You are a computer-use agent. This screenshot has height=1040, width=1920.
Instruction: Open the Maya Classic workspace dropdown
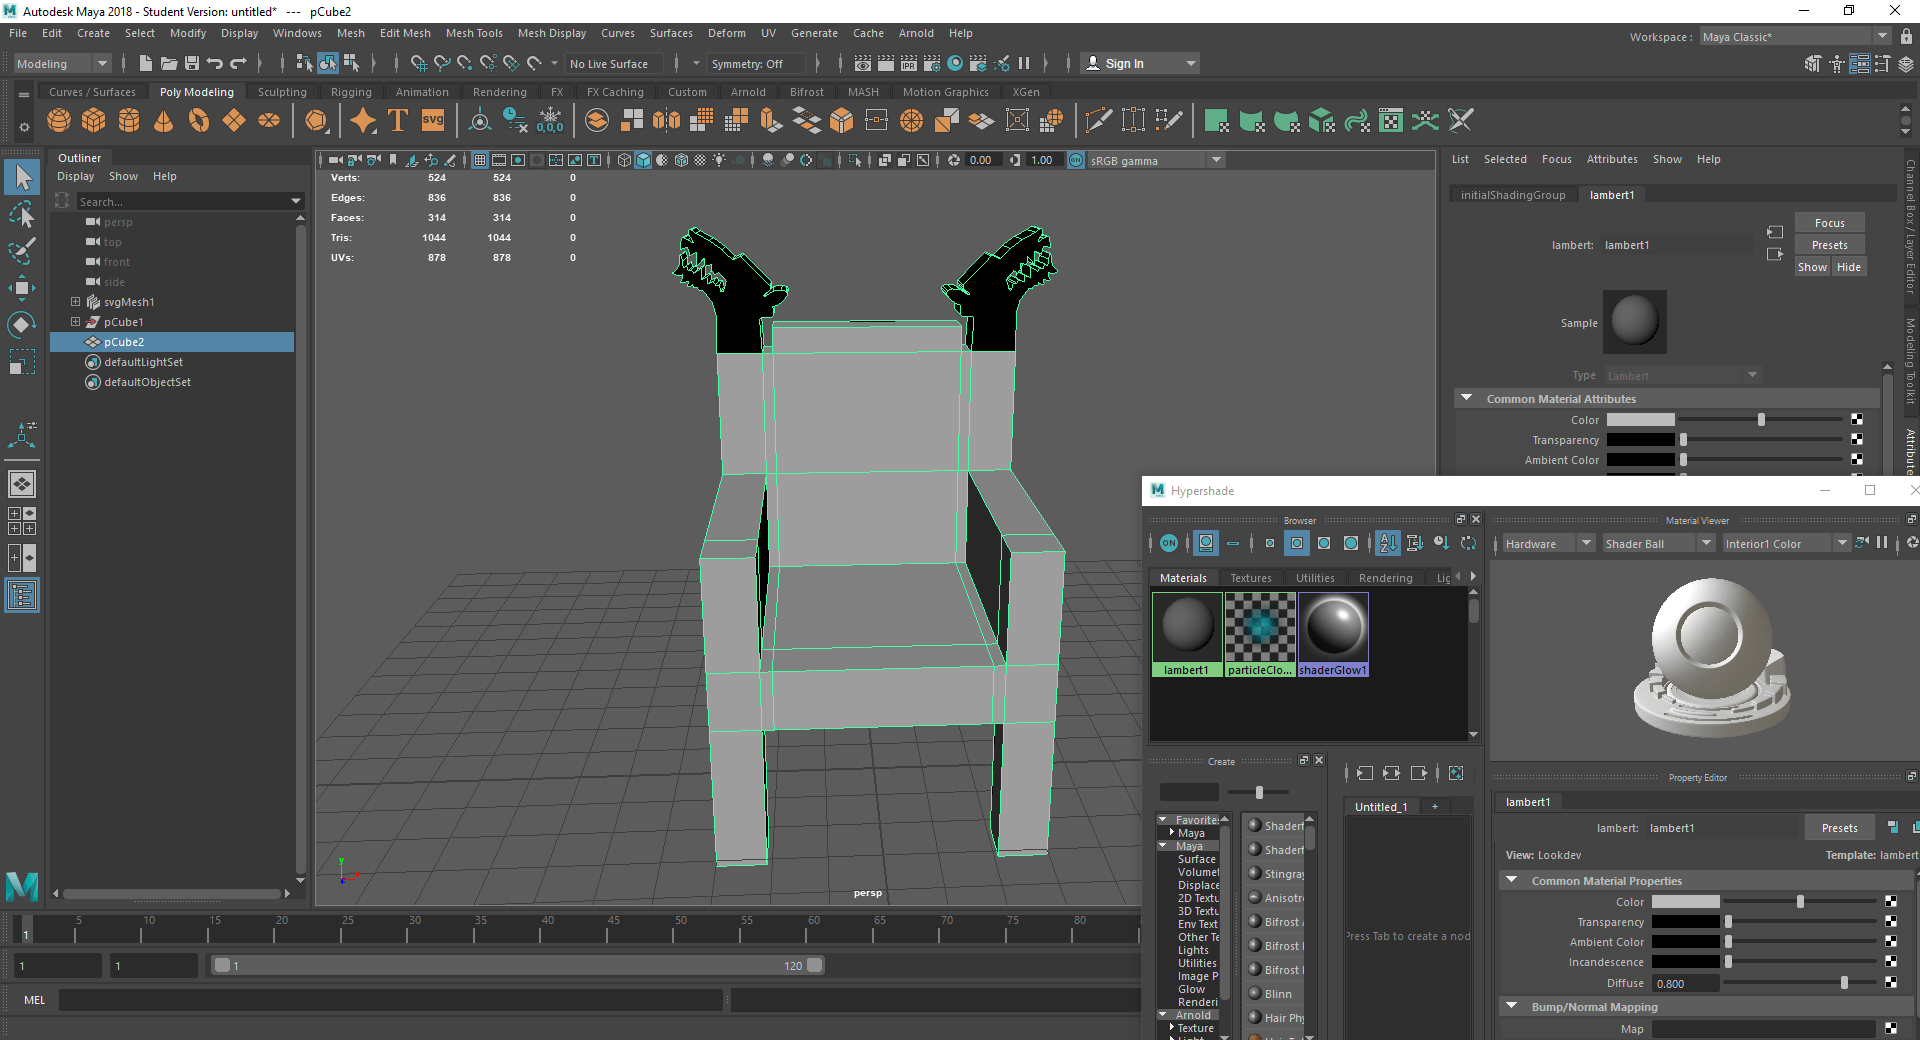(1795, 37)
